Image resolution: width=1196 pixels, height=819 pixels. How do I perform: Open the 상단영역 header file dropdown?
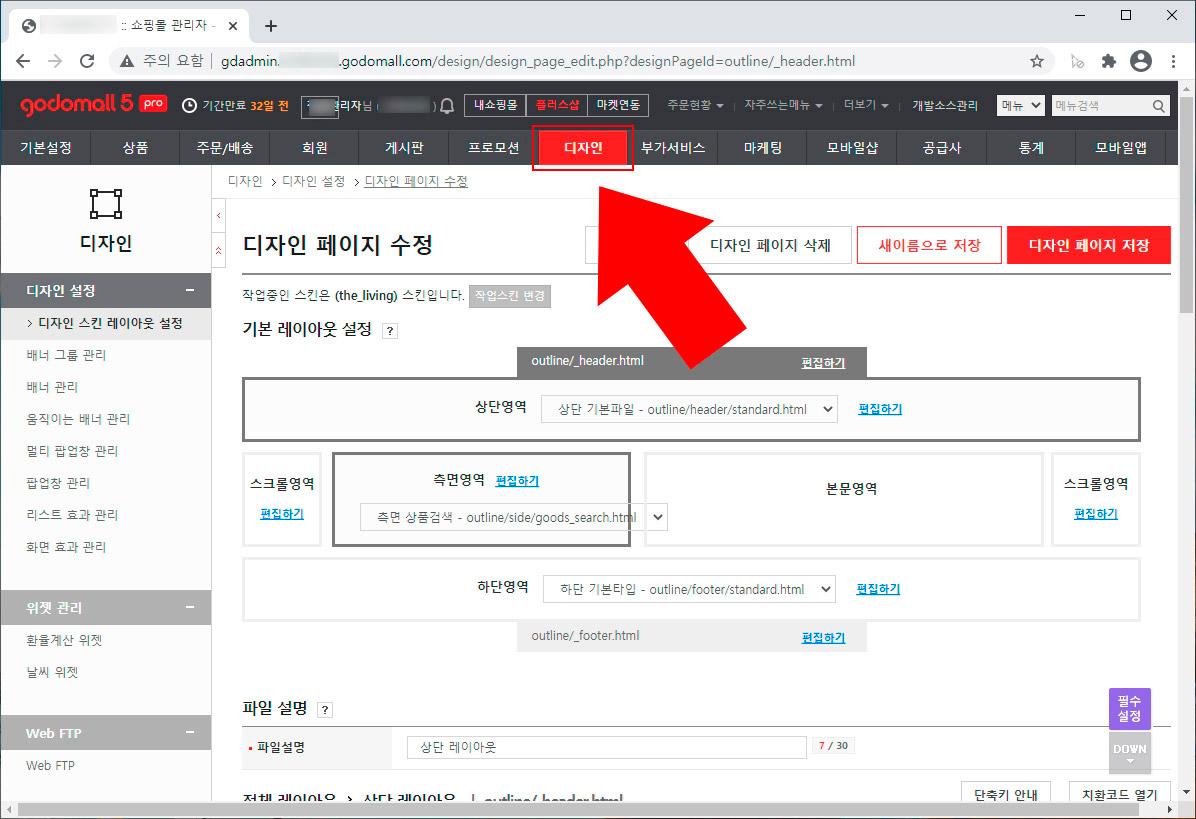tap(689, 410)
